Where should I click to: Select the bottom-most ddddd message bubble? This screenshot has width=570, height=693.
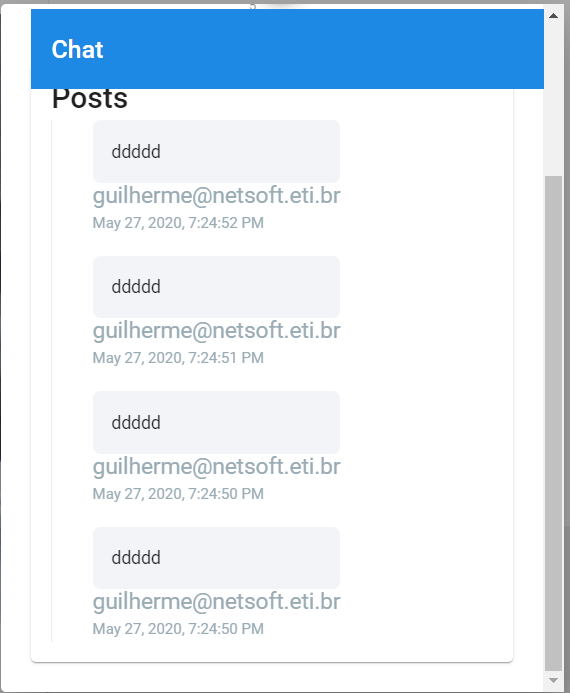tap(216, 558)
